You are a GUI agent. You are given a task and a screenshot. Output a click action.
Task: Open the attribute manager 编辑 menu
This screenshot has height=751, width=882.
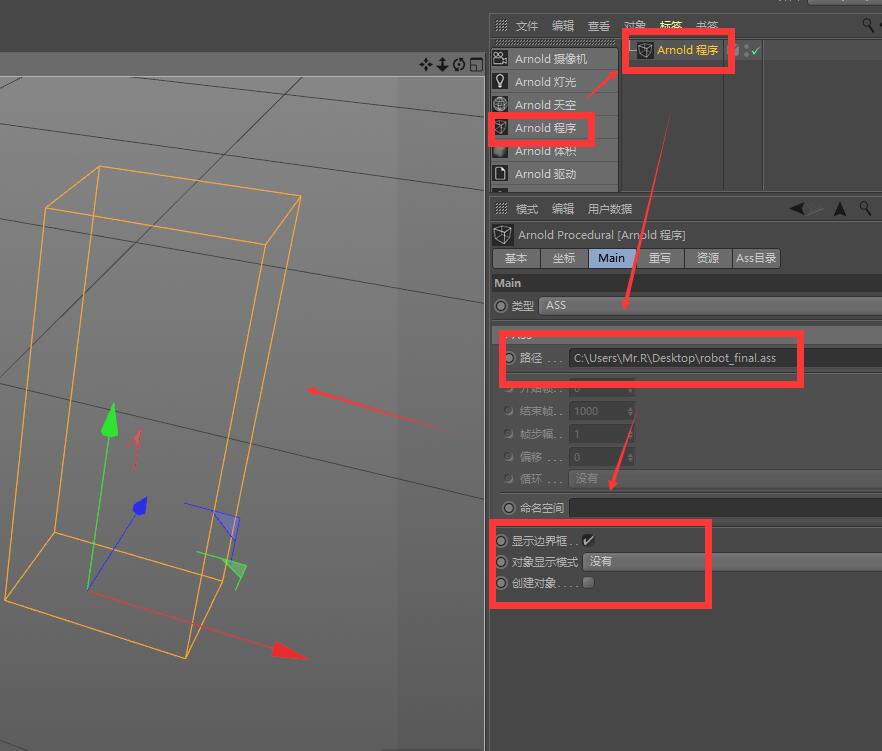(562, 209)
